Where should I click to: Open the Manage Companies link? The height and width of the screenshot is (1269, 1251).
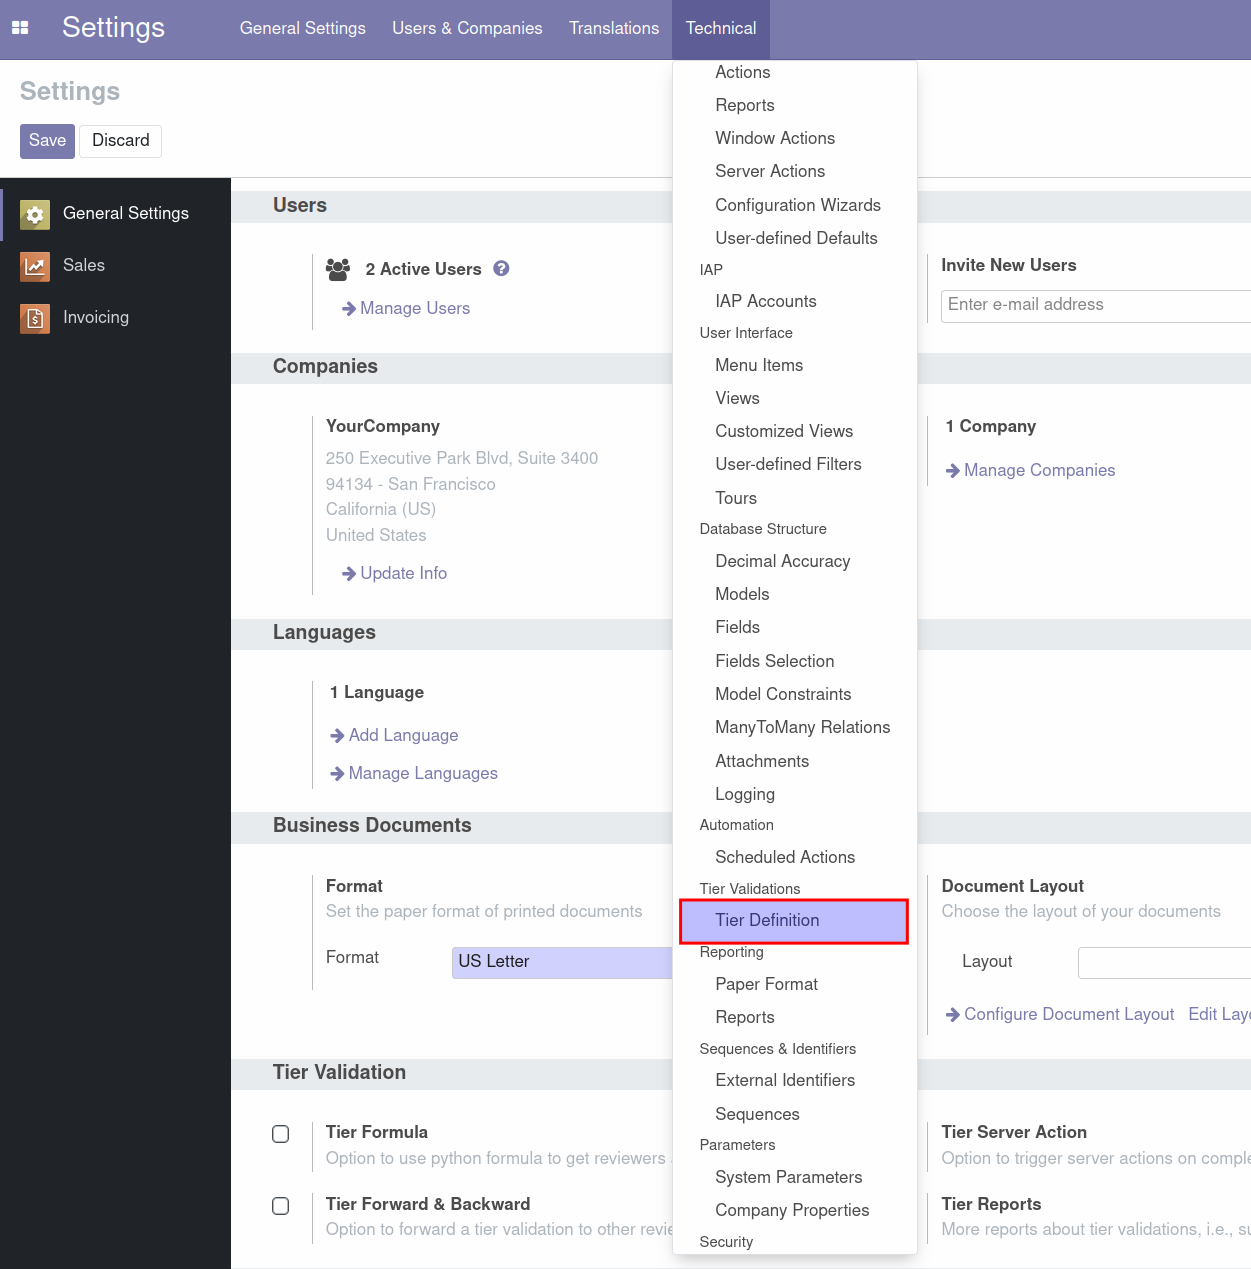pos(1030,471)
